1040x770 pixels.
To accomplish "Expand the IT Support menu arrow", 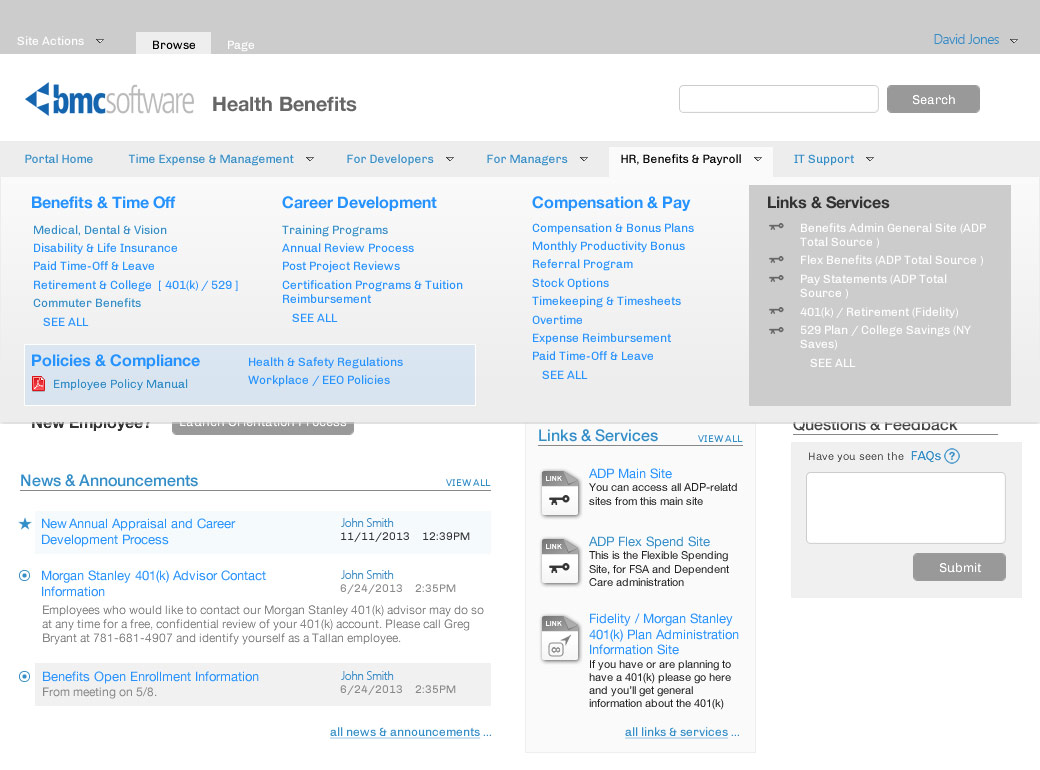I will (870, 159).
